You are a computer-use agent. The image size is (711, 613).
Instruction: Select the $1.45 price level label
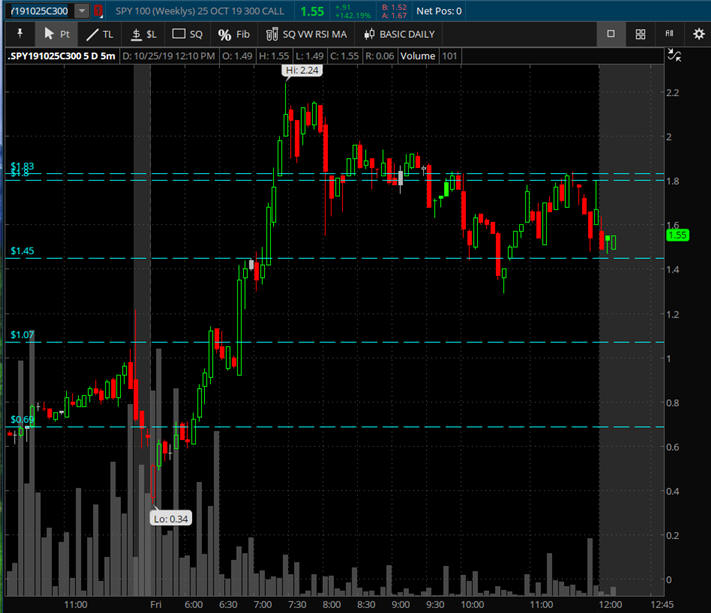click(22, 251)
